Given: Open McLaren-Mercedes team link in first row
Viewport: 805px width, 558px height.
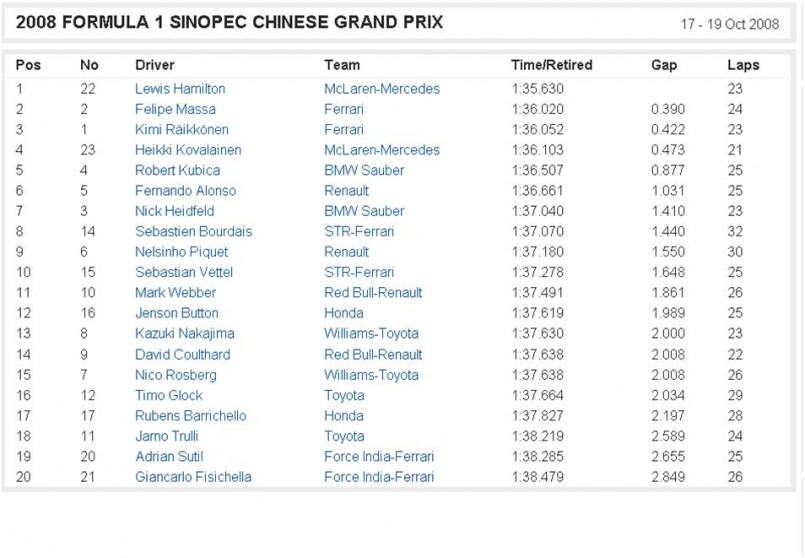Looking at the screenshot, I should (382, 89).
